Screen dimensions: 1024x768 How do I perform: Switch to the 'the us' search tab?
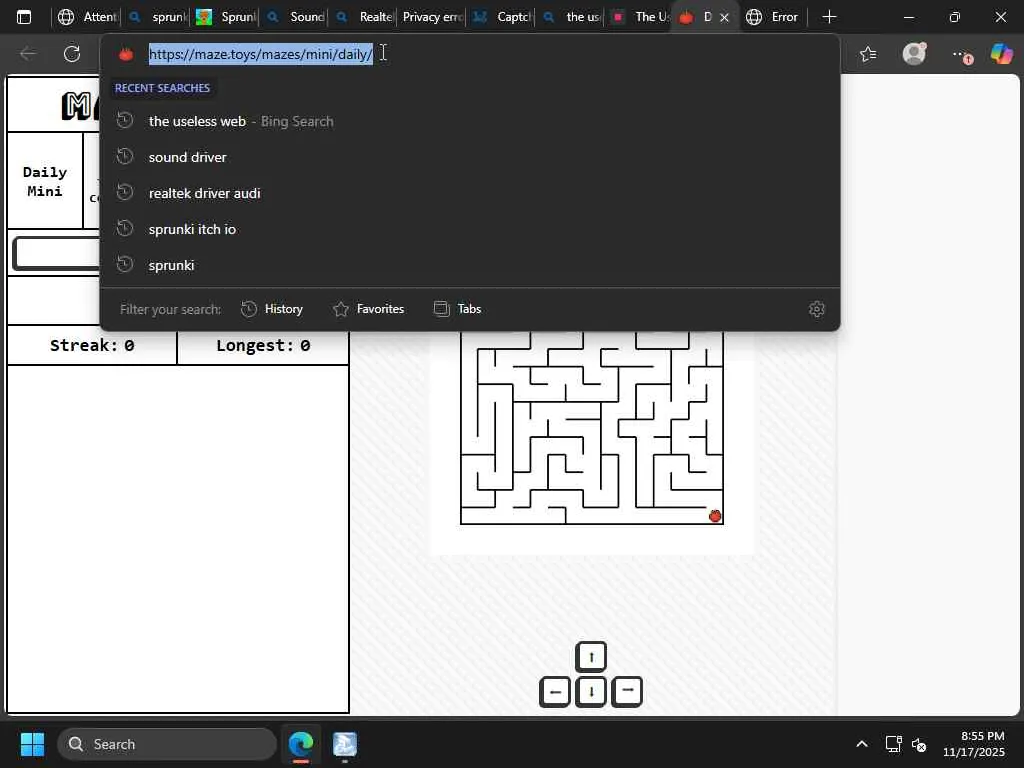[572, 17]
